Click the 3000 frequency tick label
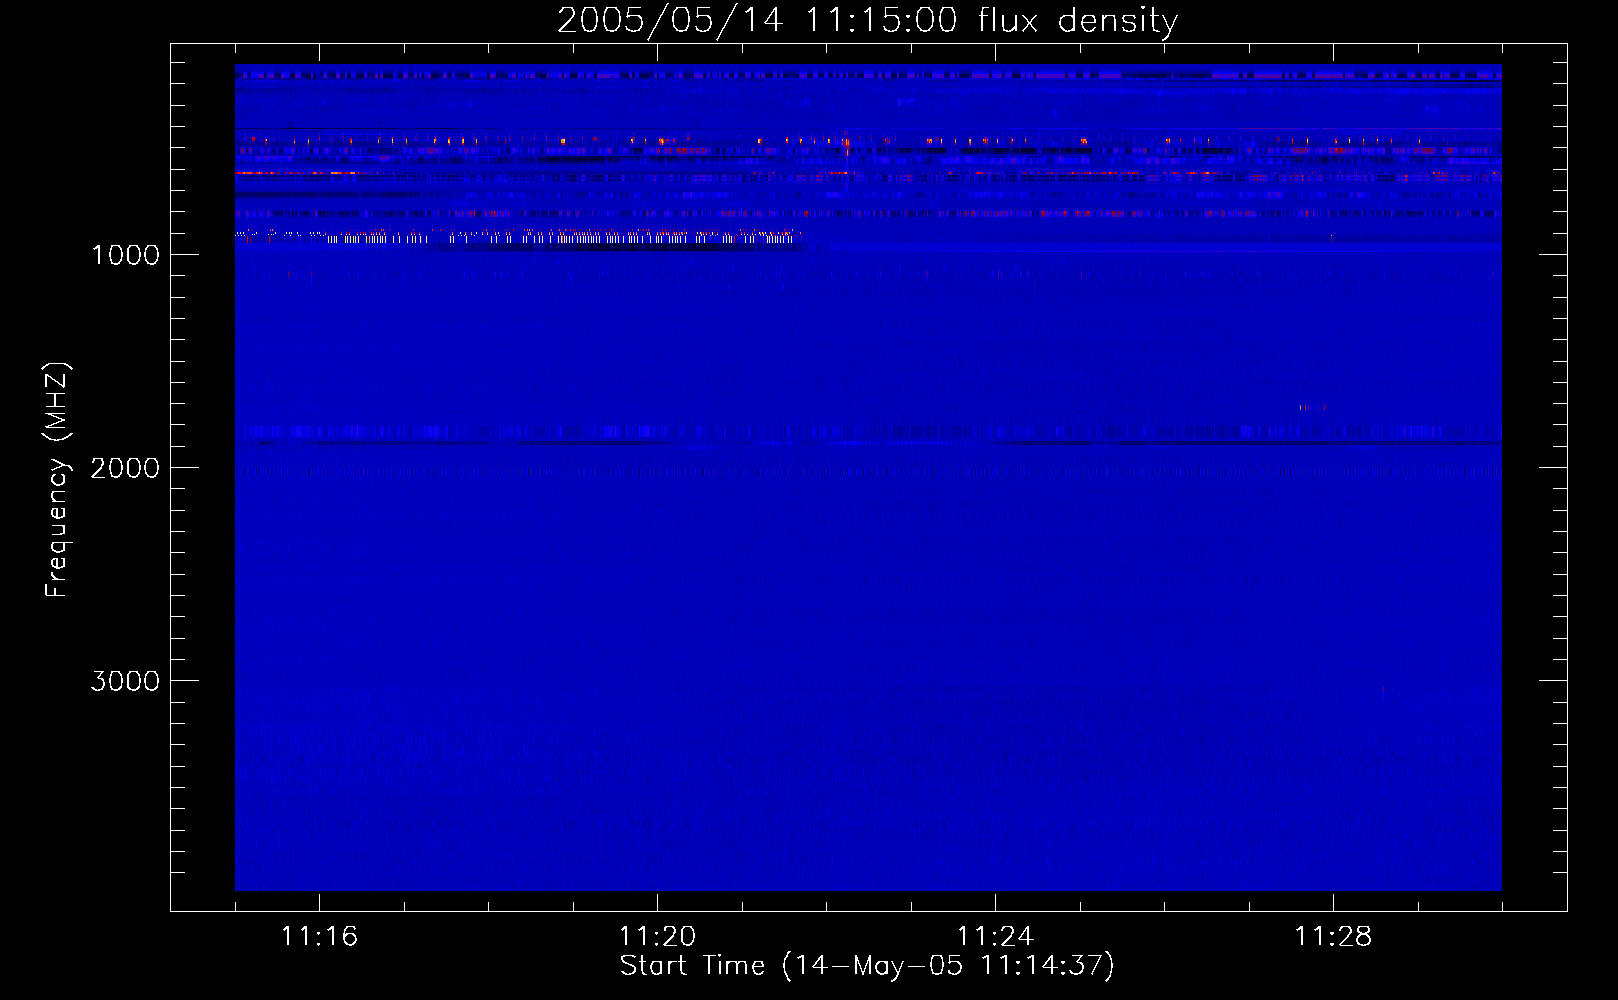 [x=126, y=681]
